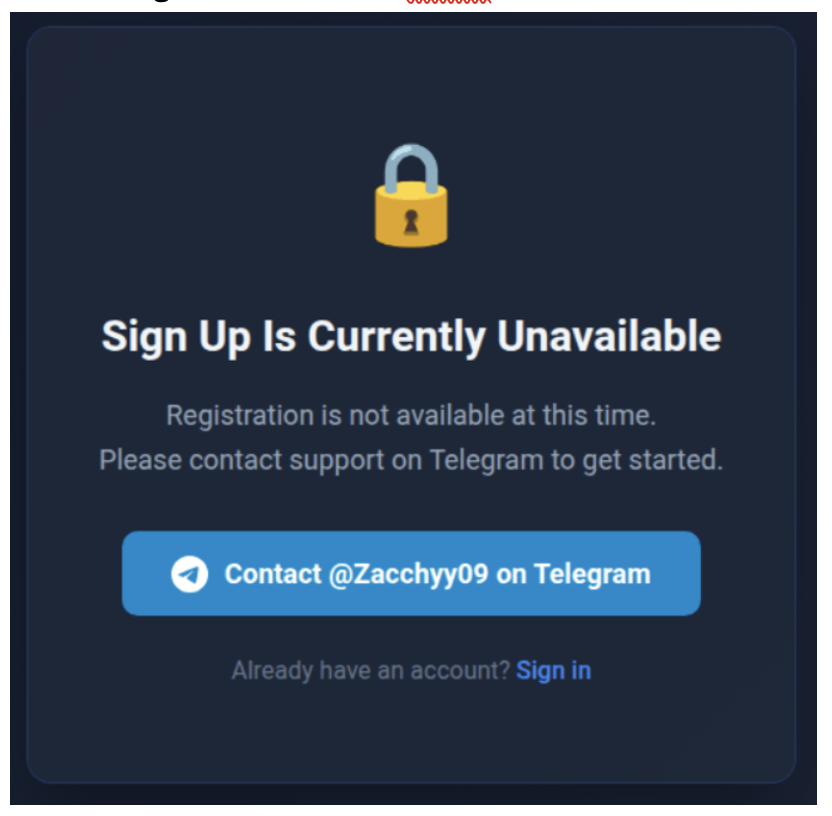Click the words Sign Up in the heading
Image resolution: width=832 pixels, height=816 pixels.
[176, 337]
